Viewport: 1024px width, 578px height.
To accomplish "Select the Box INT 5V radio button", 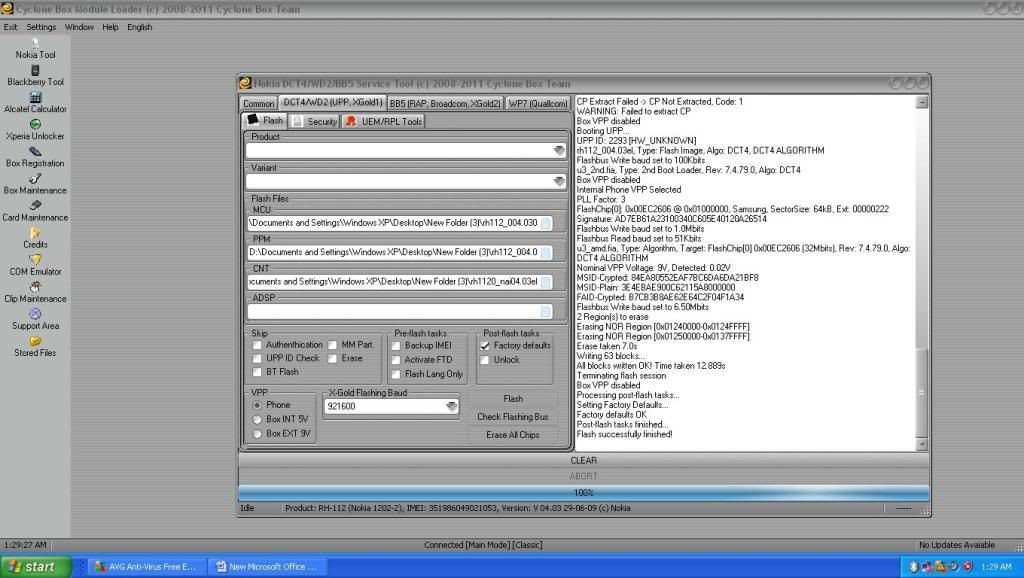I will point(258,419).
